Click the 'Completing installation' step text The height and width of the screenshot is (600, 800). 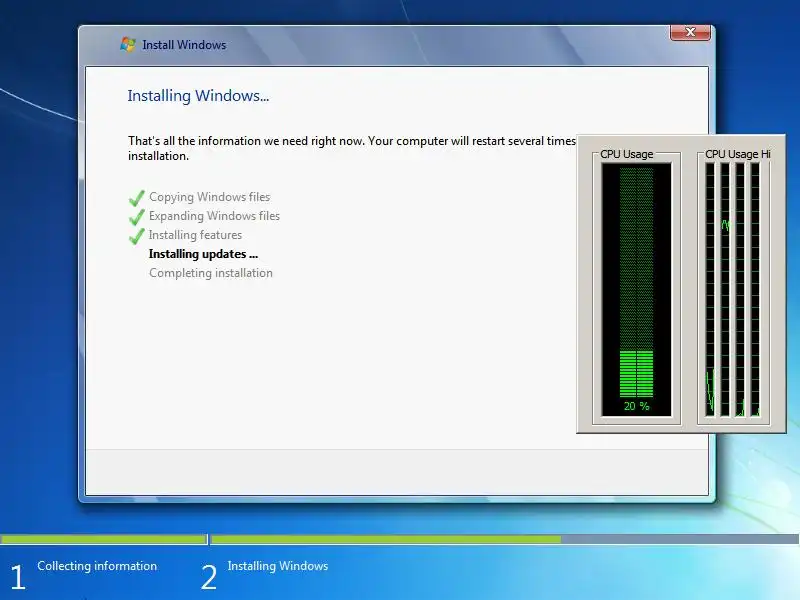coord(211,273)
